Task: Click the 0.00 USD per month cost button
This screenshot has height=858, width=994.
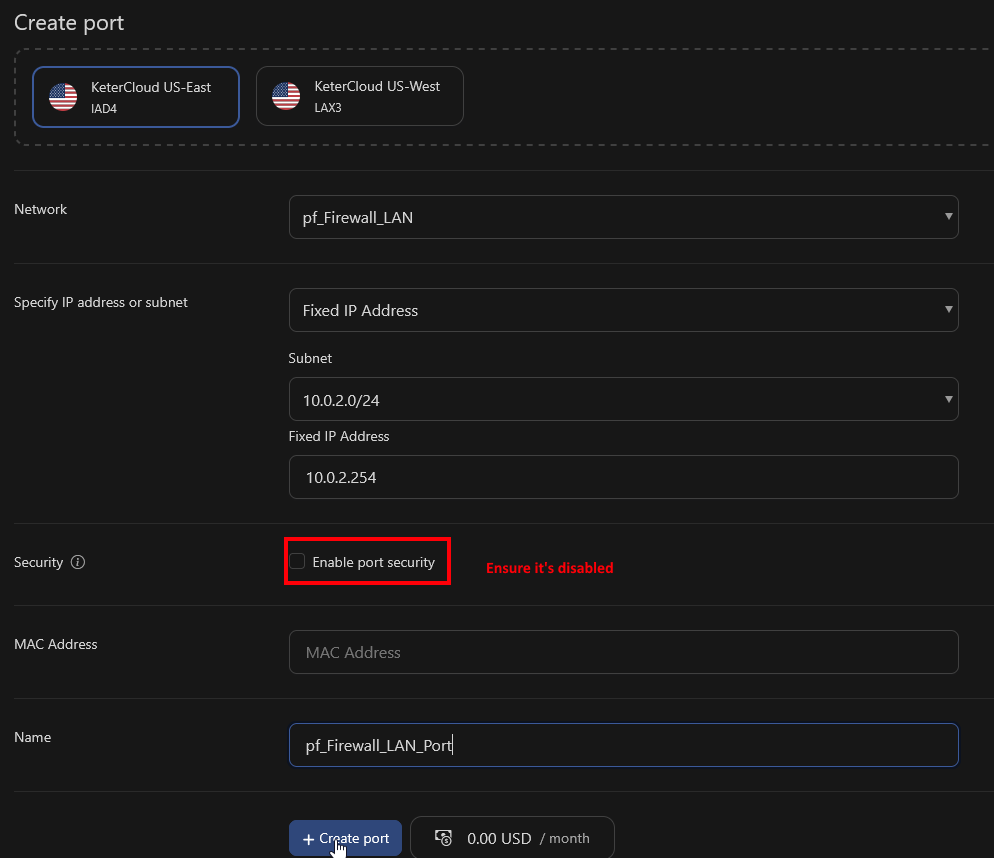Action: 512,837
